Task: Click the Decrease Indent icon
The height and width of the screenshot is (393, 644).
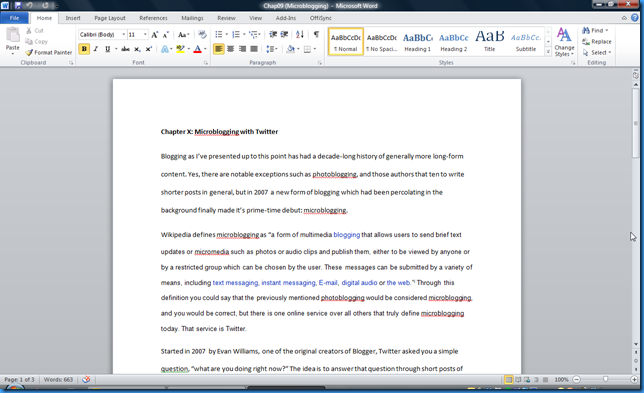Action: 273,34
